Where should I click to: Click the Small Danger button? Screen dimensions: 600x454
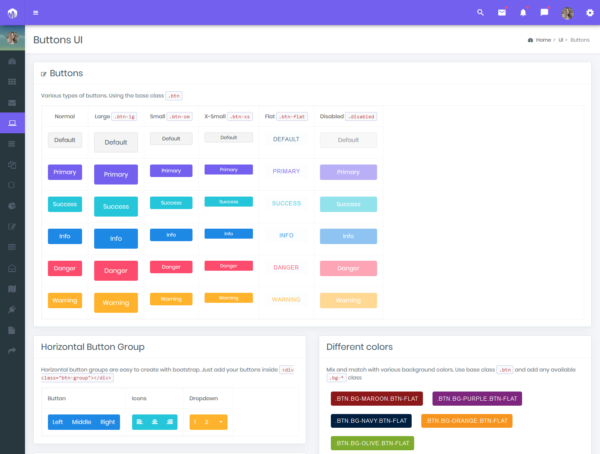click(171, 267)
